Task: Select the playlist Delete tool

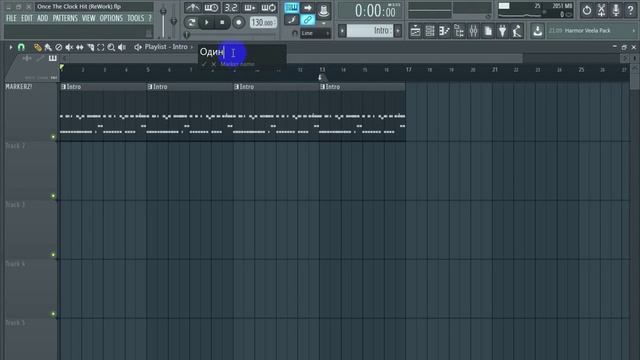Action: click(58, 47)
